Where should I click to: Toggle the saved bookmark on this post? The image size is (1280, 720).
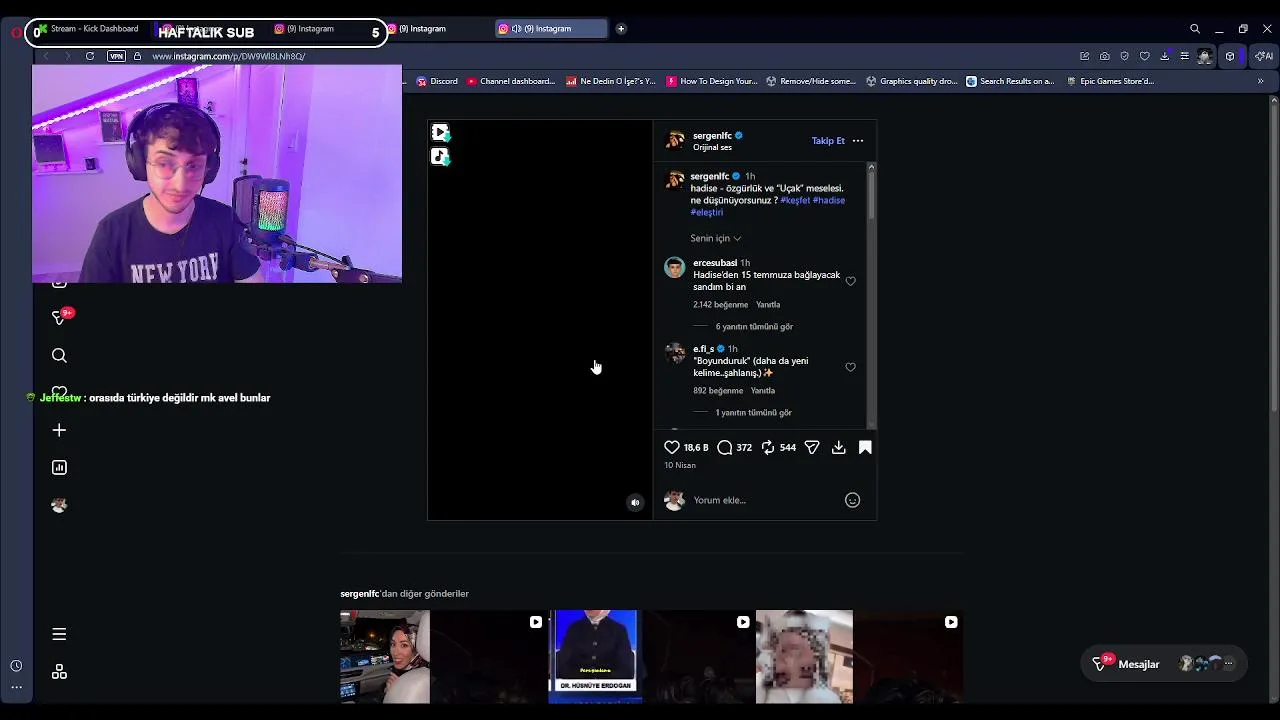pos(865,447)
